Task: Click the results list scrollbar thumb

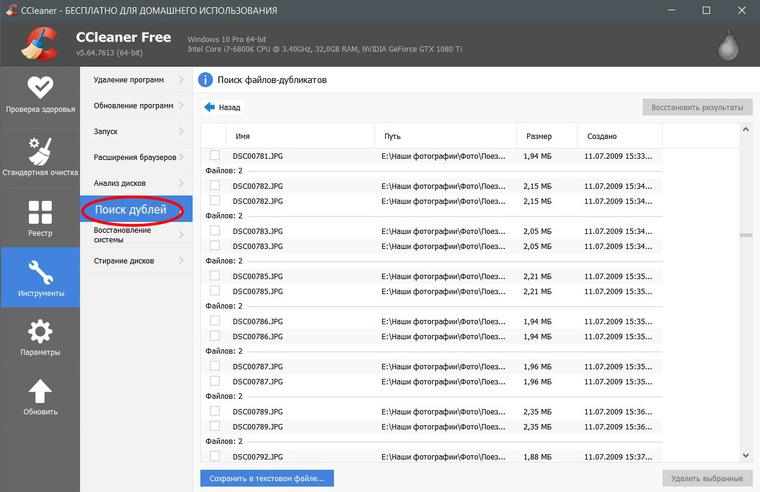Action: (745, 235)
